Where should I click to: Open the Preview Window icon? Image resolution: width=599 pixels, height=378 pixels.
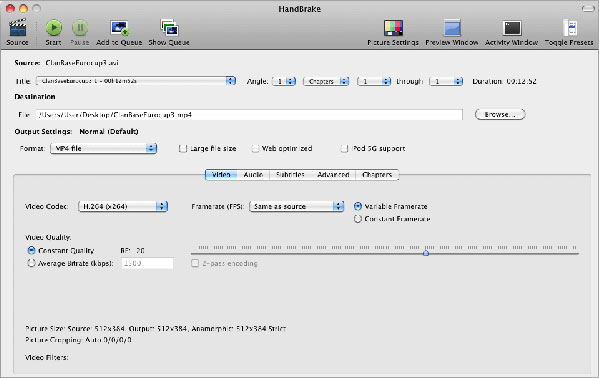[x=452, y=28]
